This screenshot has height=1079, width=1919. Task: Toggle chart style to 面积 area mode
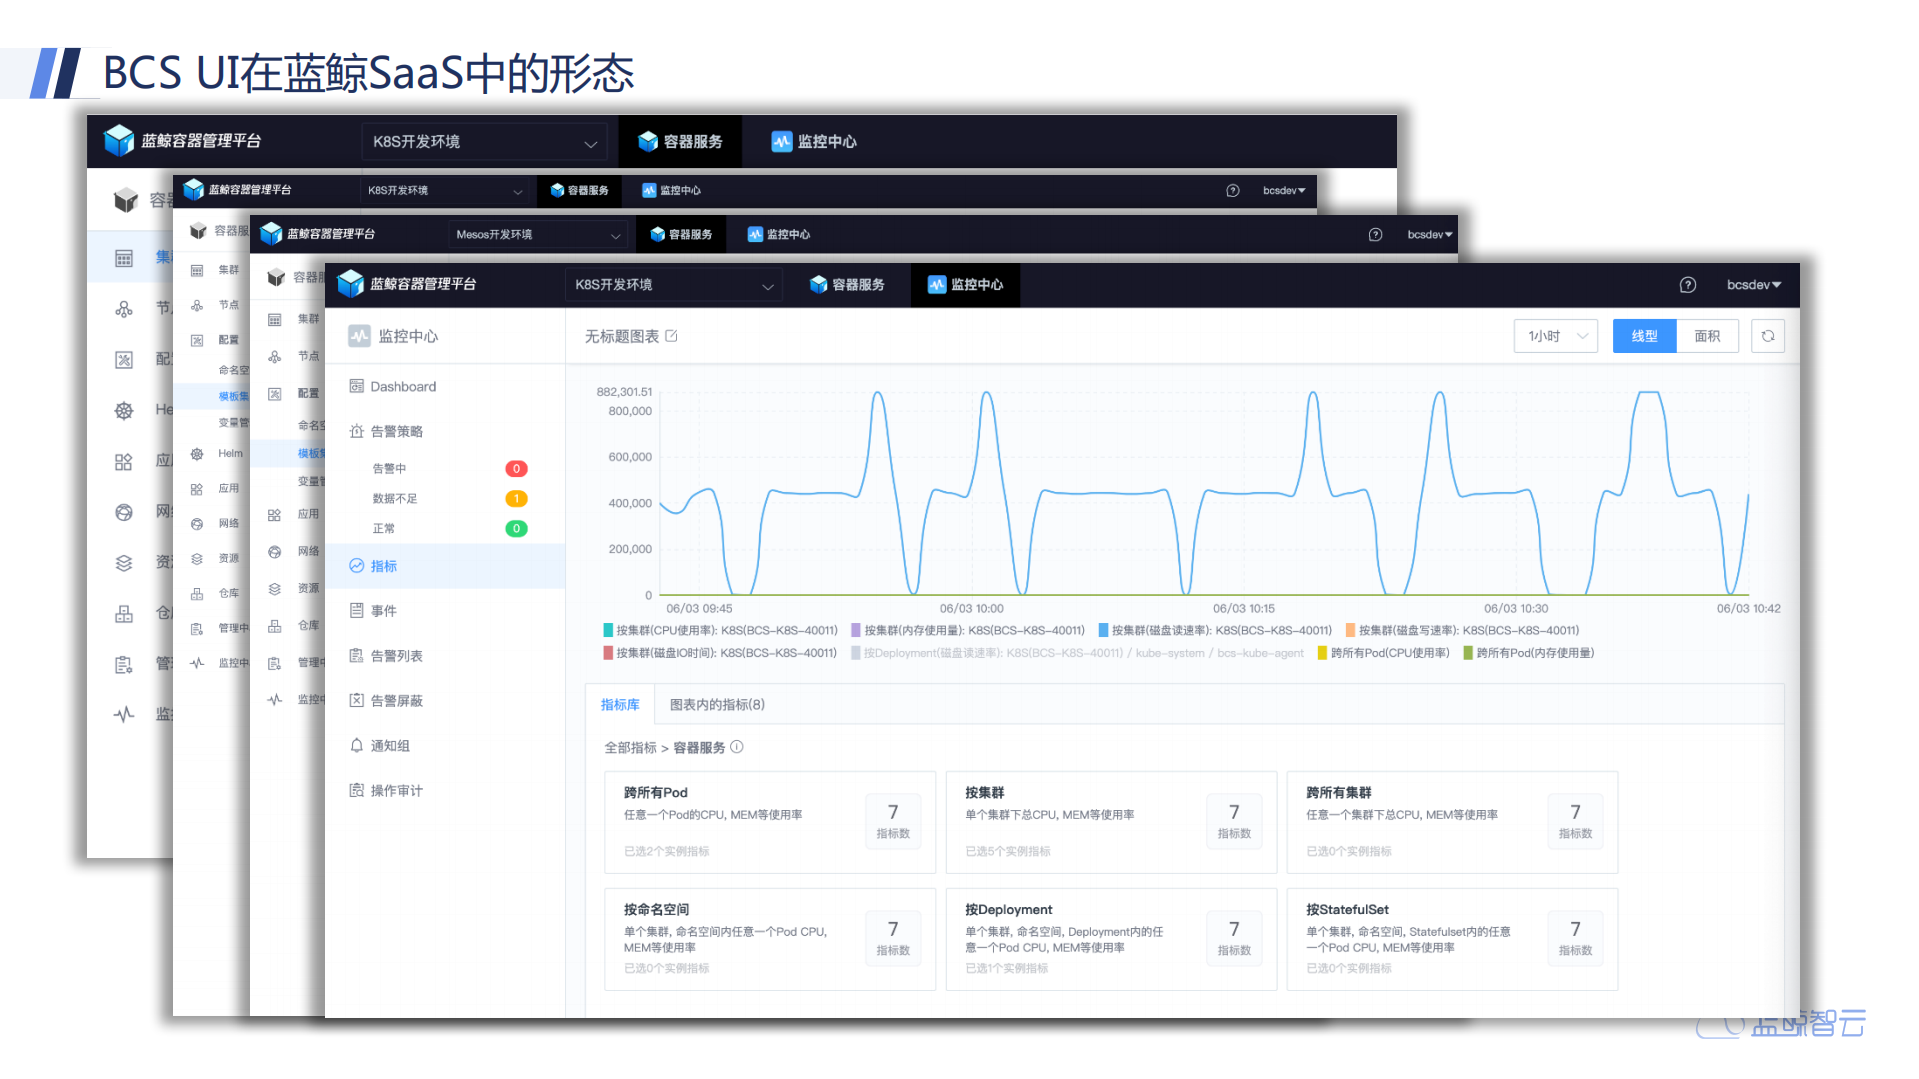tap(1706, 335)
